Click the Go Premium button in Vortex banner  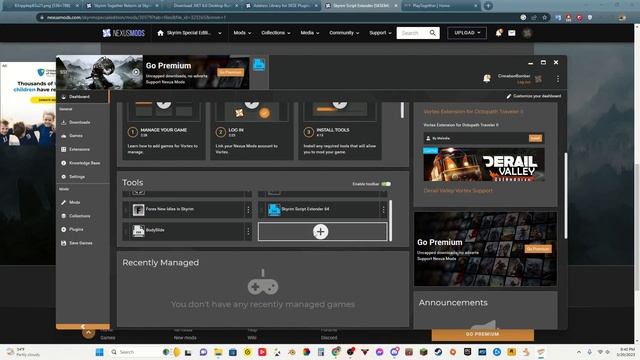[231, 73]
